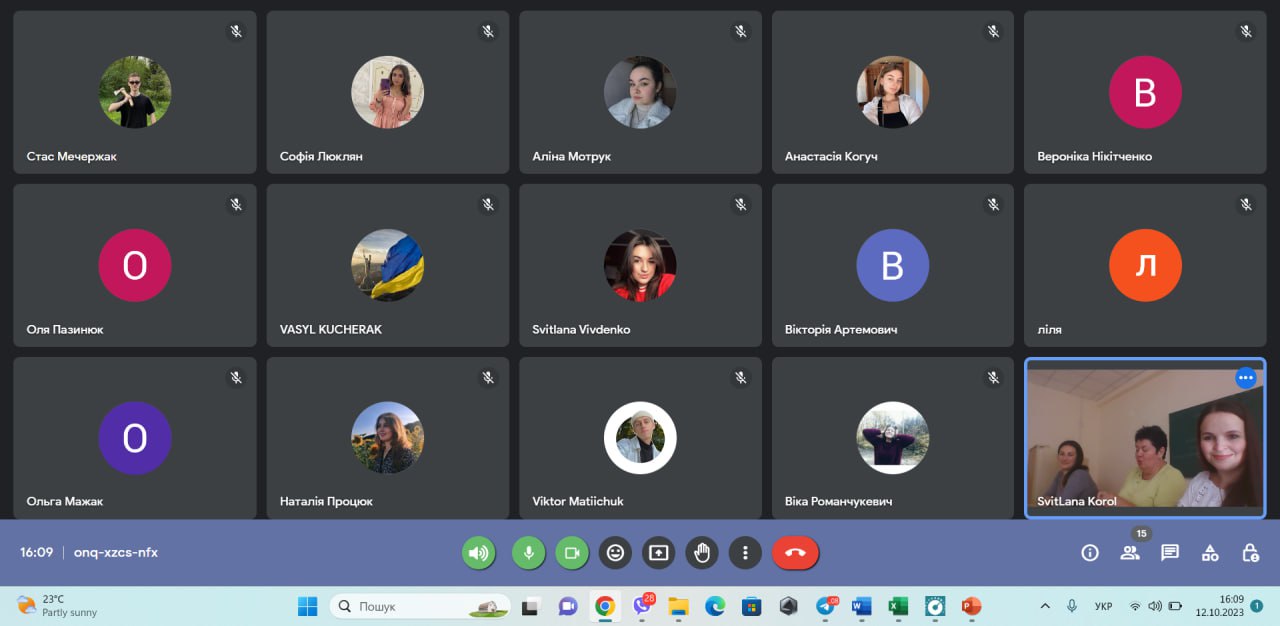
Task: Turn off the camera in the call bar
Action: point(572,552)
